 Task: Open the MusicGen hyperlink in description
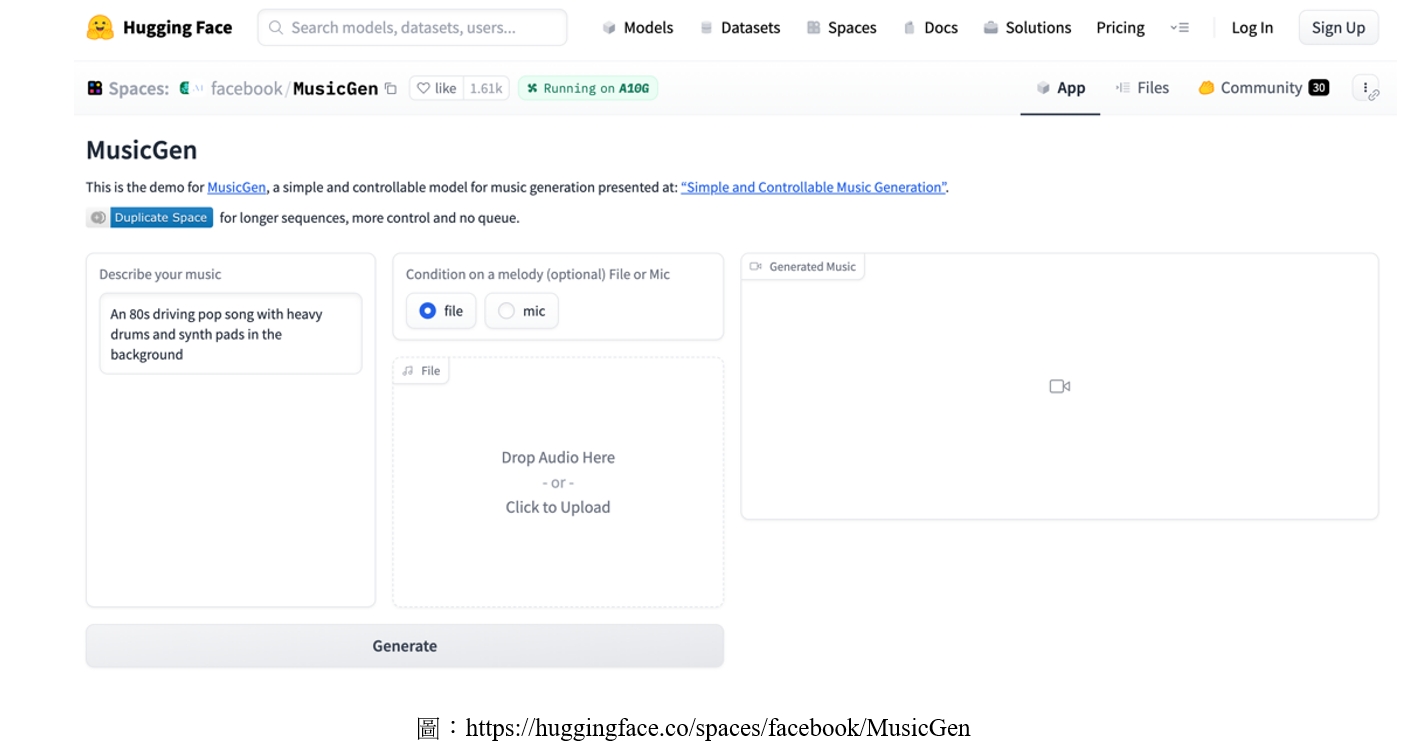point(237,187)
